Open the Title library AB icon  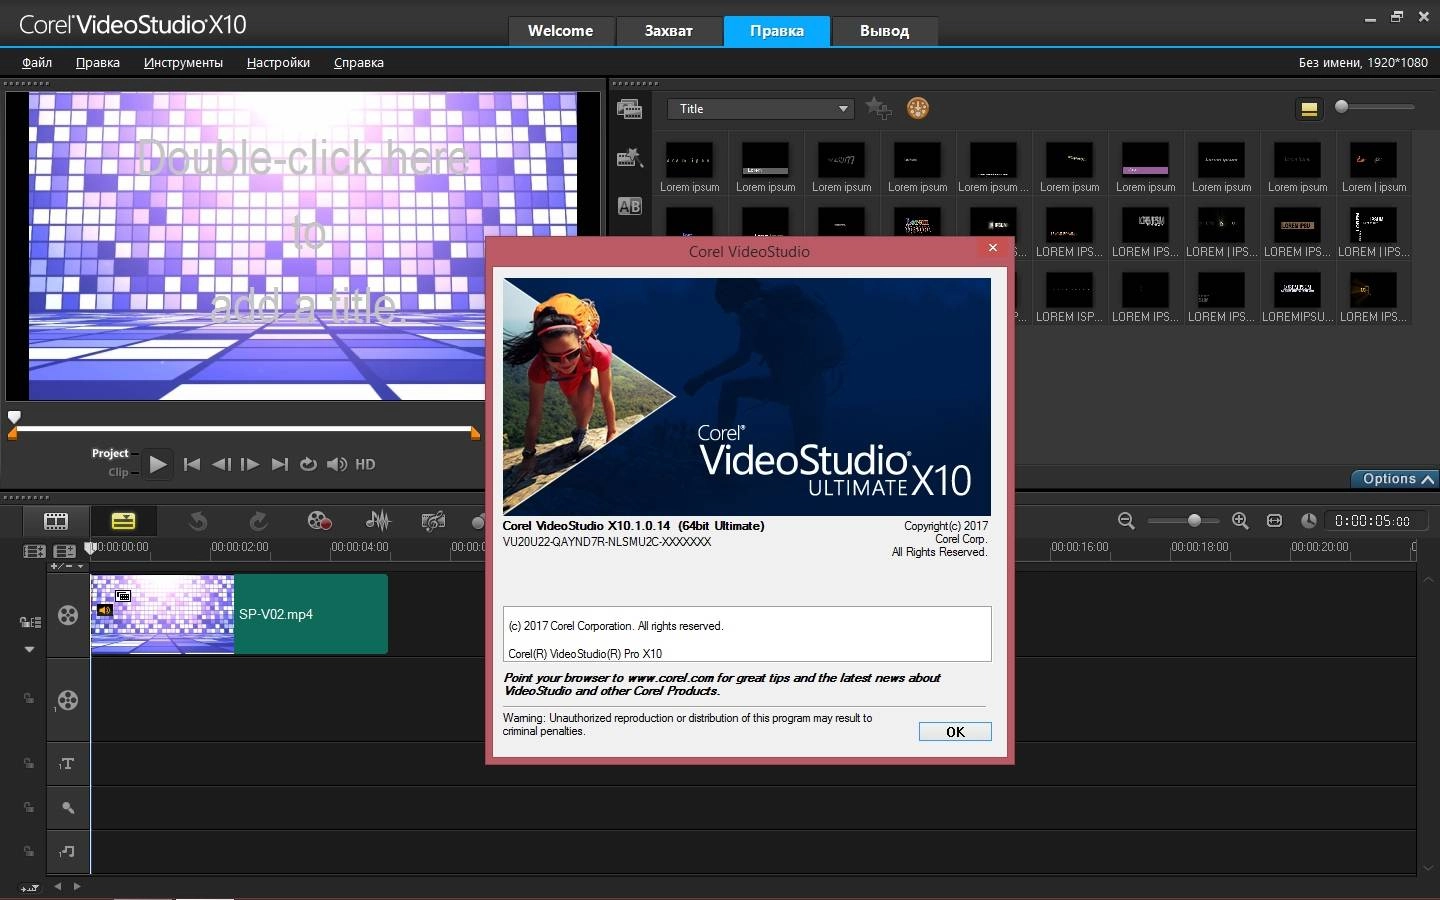point(629,206)
